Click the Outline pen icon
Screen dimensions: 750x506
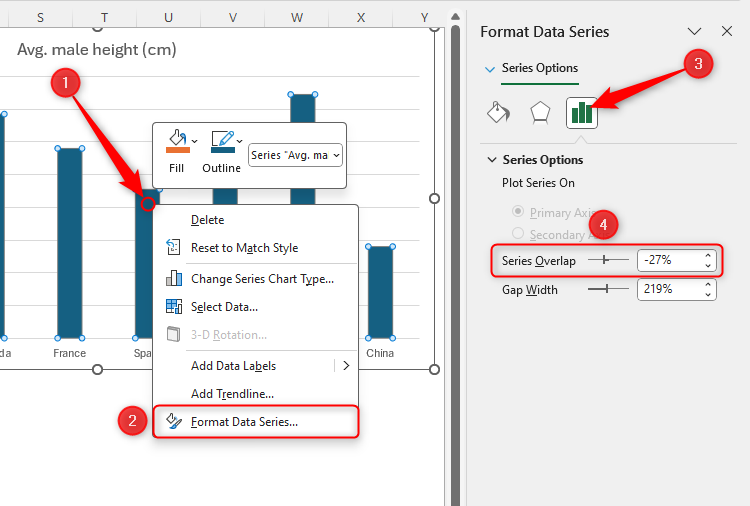coord(222,140)
